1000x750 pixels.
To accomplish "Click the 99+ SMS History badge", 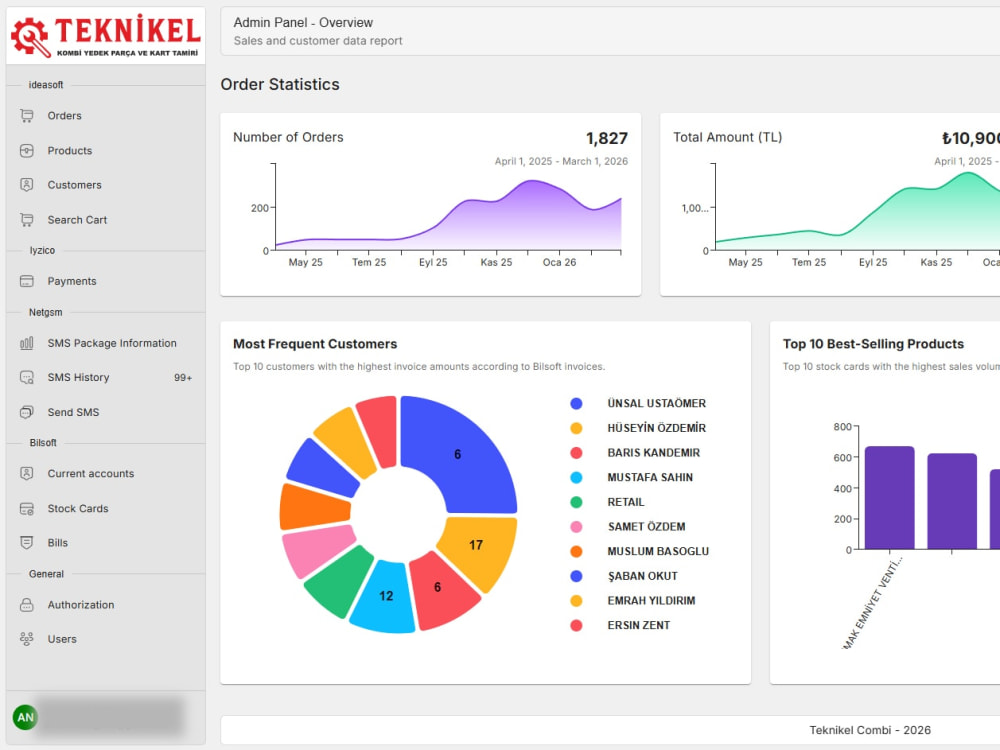I will (182, 378).
